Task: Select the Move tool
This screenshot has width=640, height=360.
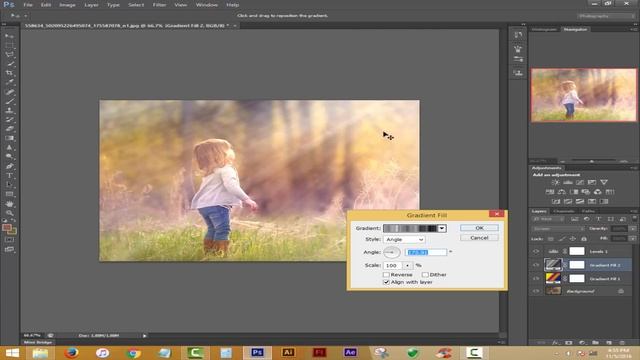Action: click(x=9, y=36)
